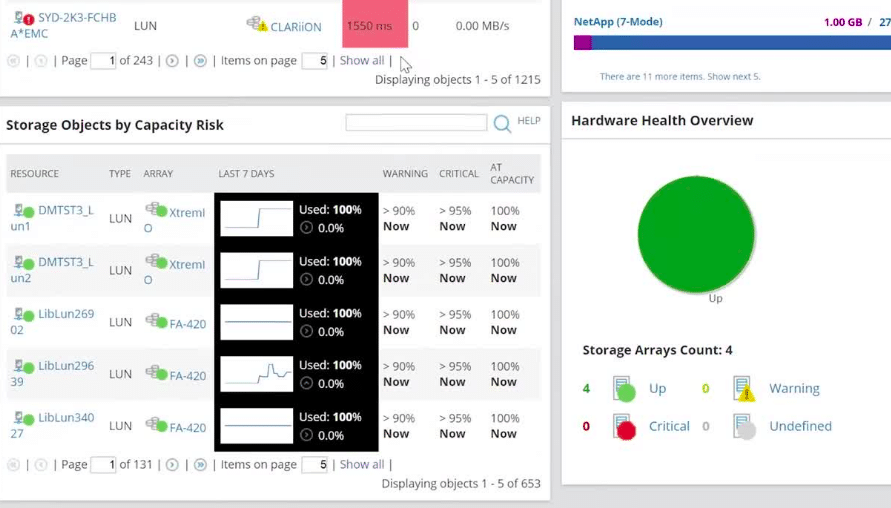891x508 pixels.
Task: Click the highlighted 1550 ms latency cell
Action: pos(375,24)
